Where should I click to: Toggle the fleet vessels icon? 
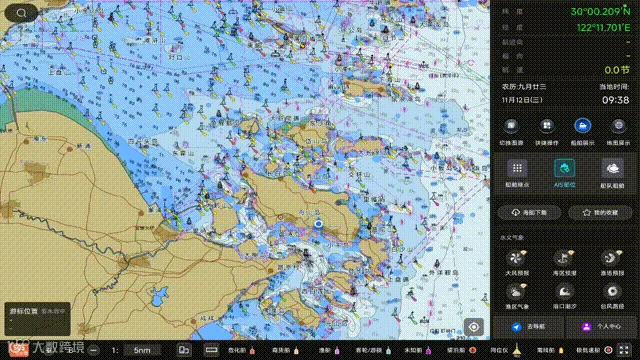point(612,168)
